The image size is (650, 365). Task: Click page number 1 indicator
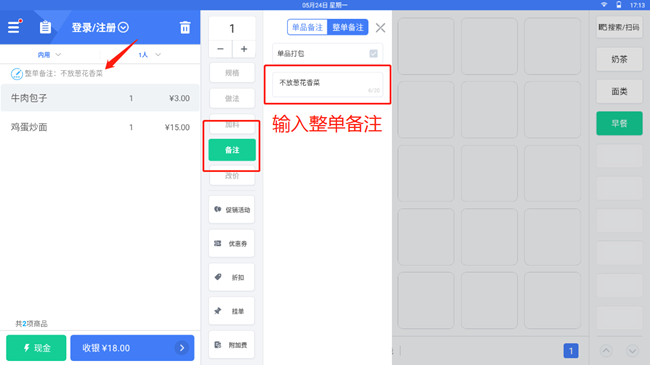571,351
